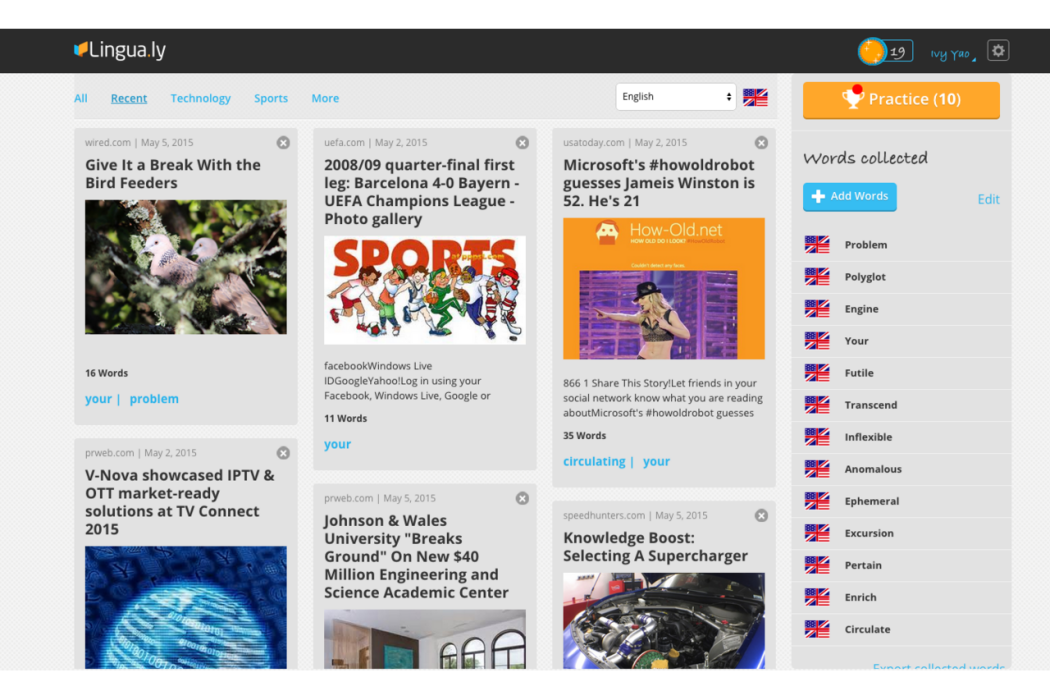Click Edit link for collected words
Viewport: 1050px width, 700px height.
coord(988,199)
